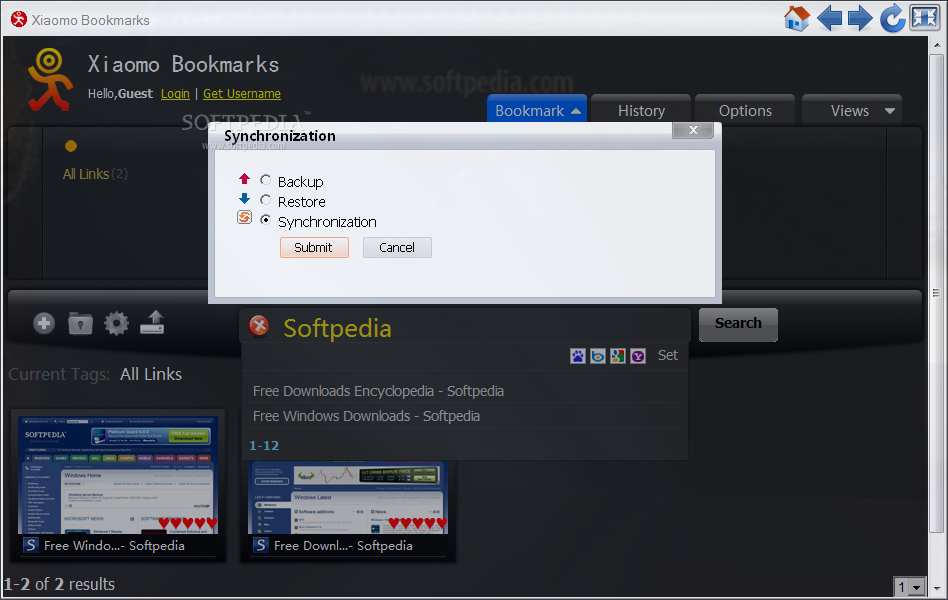Click the upload/sync tray icon
This screenshot has width=948, height=600.
tap(152, 322)
